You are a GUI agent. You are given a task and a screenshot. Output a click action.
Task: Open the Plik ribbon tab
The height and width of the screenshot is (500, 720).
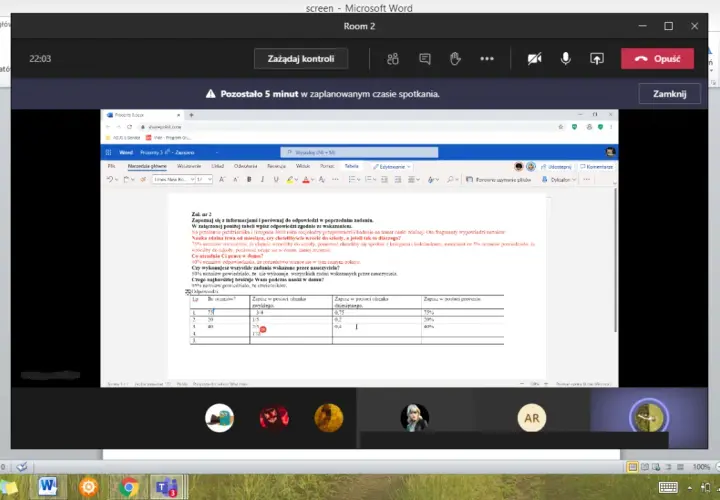tap(111, 166)
